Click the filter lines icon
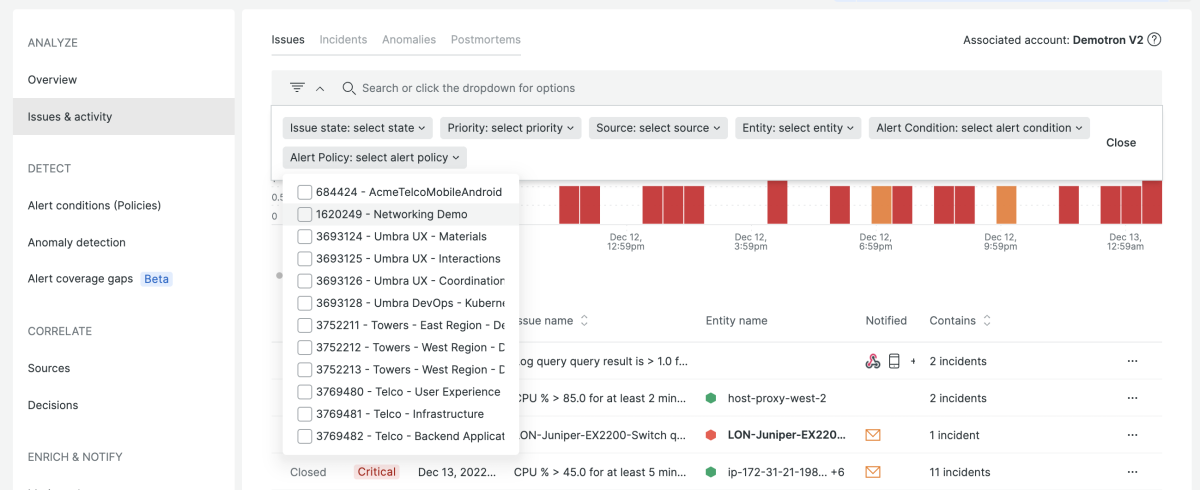Screen dimensions: 1200x490 pos(297,88)
